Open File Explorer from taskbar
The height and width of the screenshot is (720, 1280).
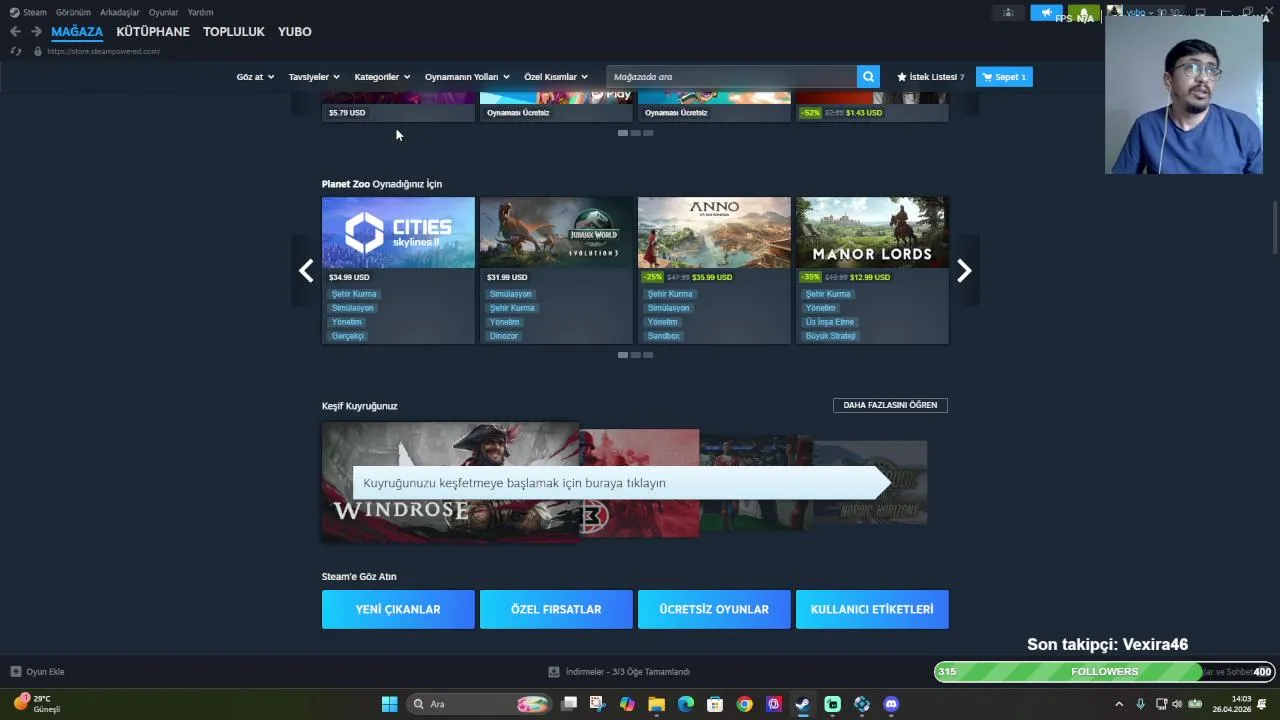(656, 704)
